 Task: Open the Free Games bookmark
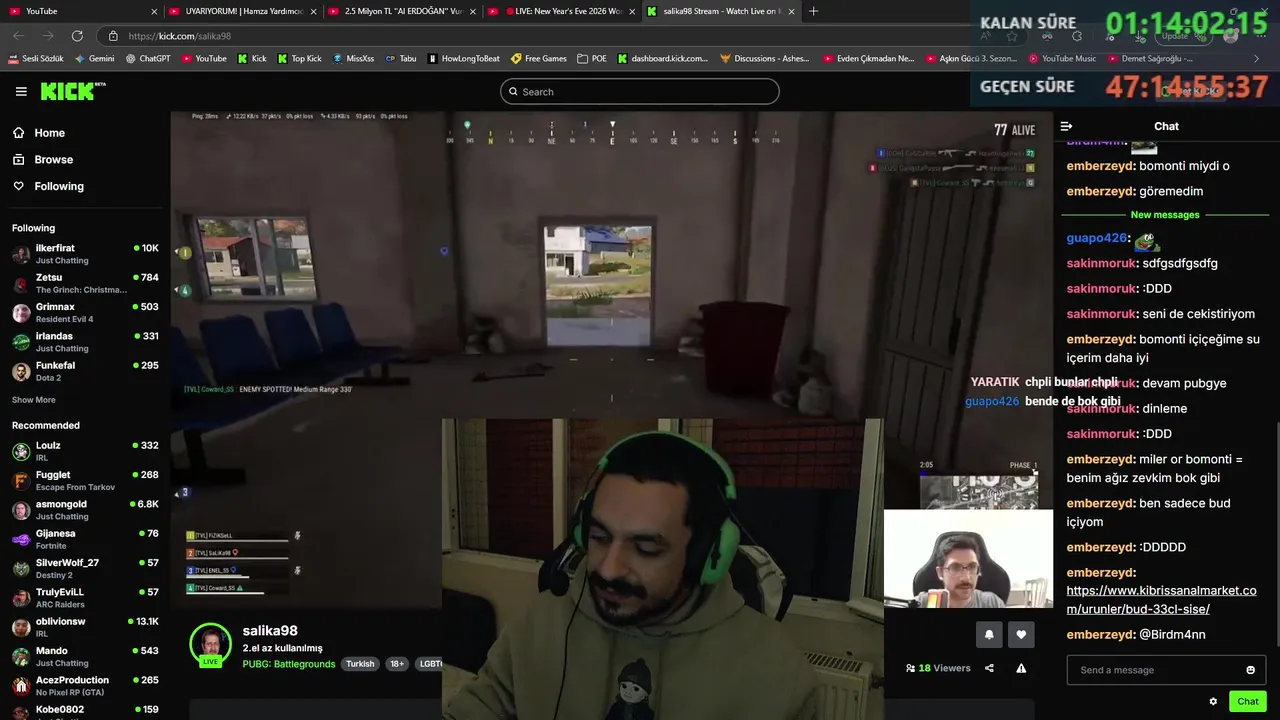coord(539,58)
